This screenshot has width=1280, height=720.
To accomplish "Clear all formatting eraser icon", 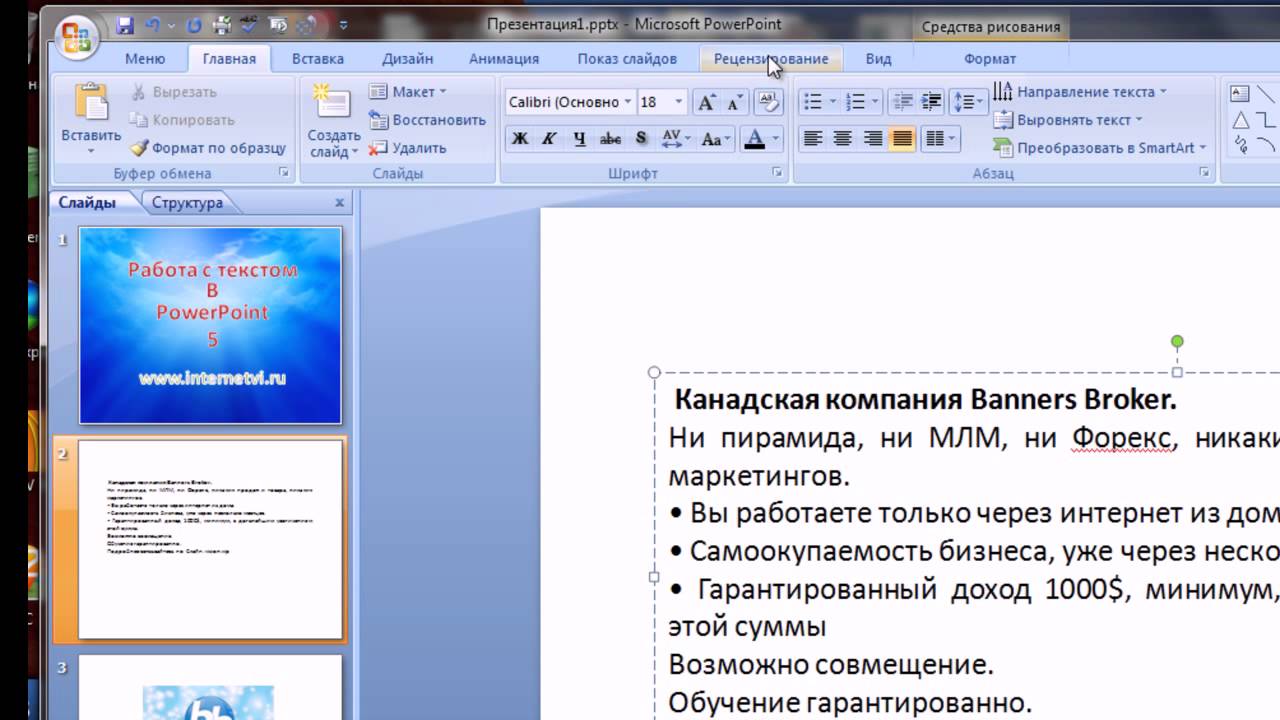I will (x=769, y=102).
